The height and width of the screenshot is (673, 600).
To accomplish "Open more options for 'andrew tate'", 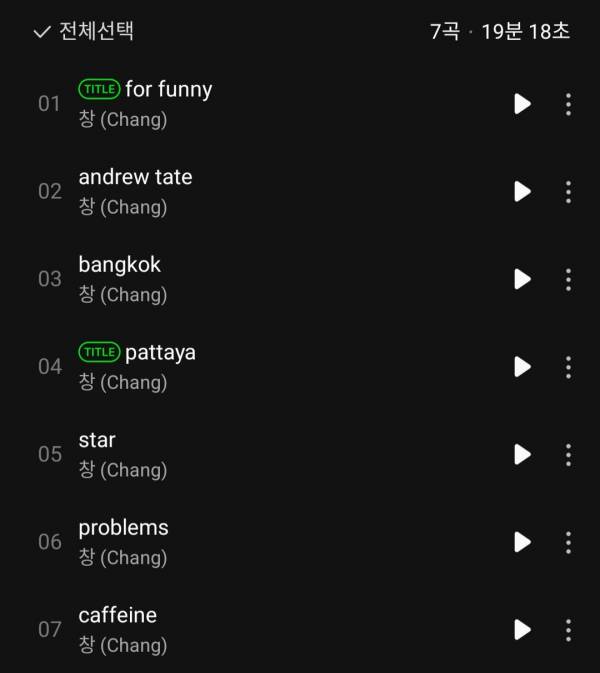I will (568, 191).
